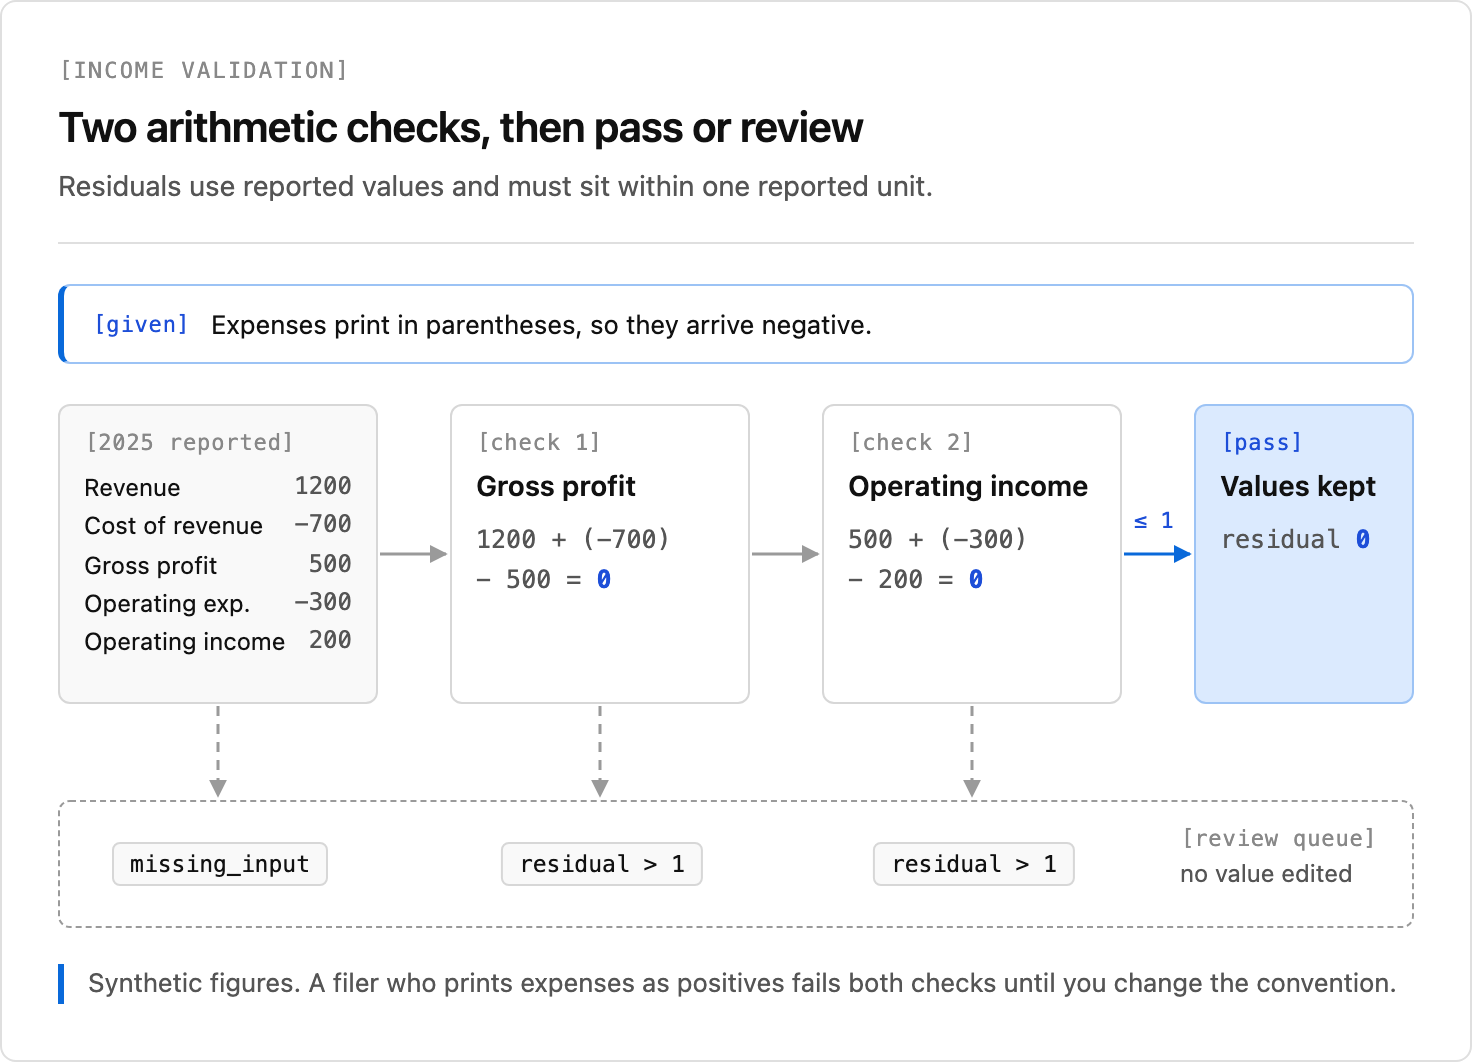Click the [given] tag in the note bar
Screen dimensions: 1472x1062
pos(141,324)
